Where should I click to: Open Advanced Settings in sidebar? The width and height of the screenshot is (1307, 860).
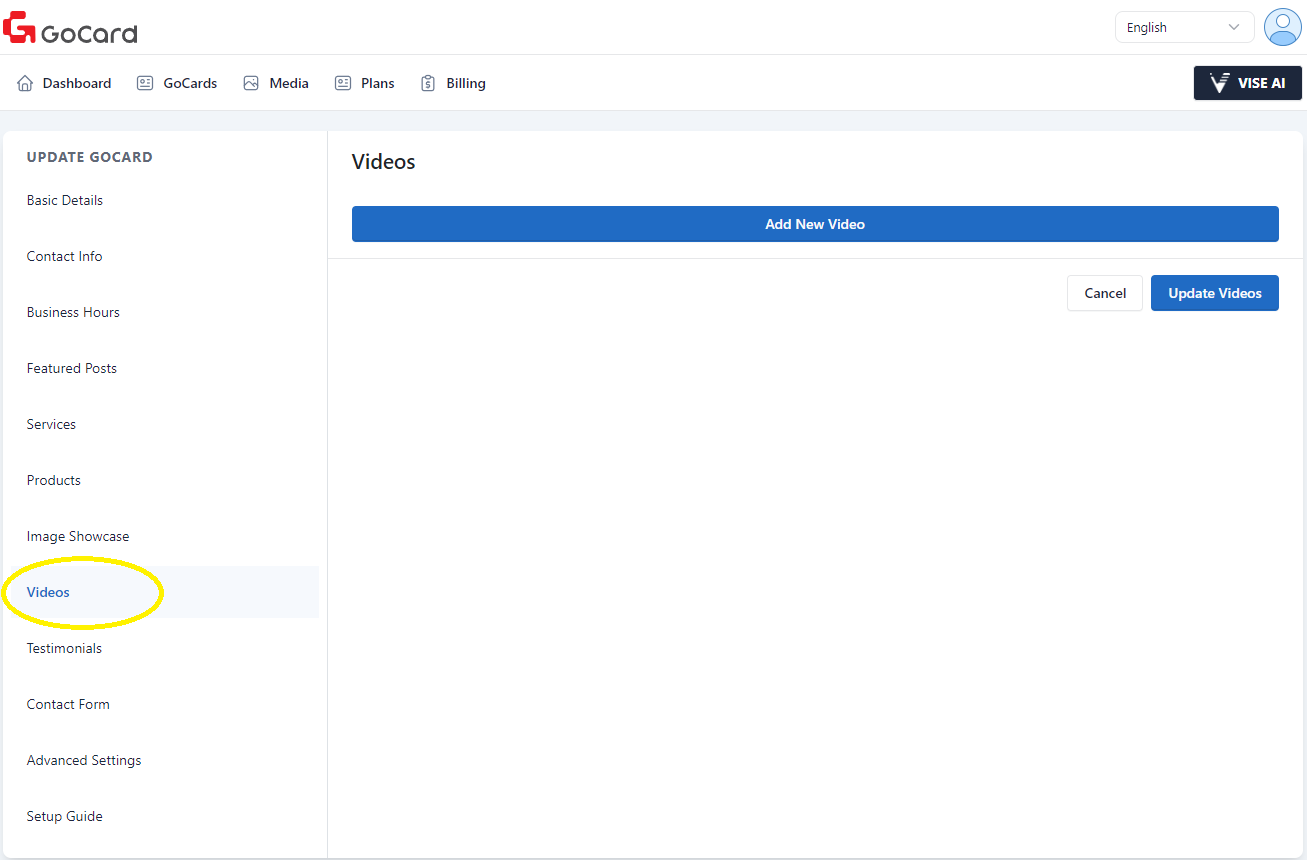click(84, 760)
